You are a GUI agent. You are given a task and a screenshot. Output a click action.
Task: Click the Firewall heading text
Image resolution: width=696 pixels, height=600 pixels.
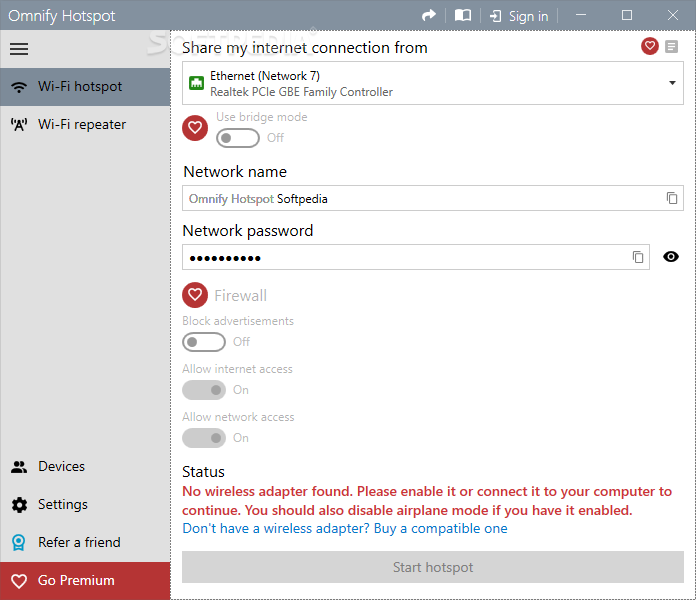pos(241,296)
